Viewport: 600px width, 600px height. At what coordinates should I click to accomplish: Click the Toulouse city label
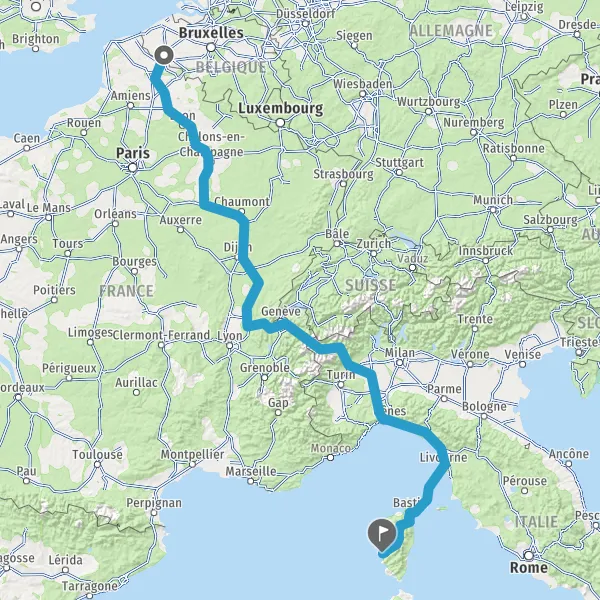(98, 454)
